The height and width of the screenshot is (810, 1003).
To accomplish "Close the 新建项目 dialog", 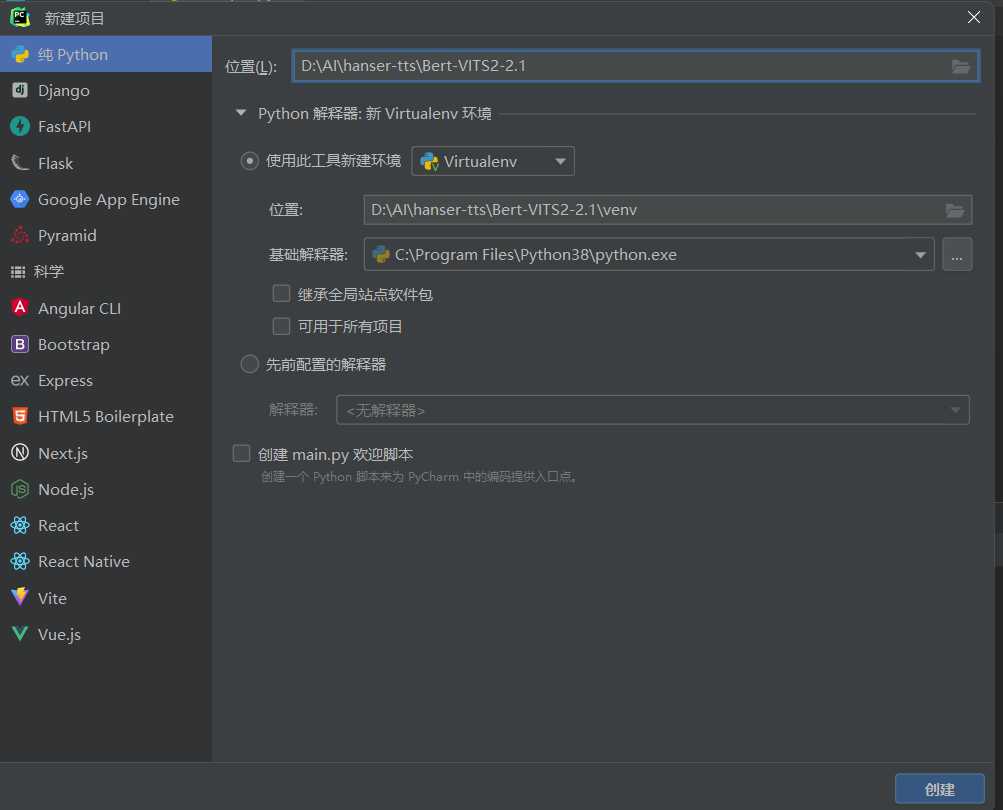I will click(x=974, y=17).
